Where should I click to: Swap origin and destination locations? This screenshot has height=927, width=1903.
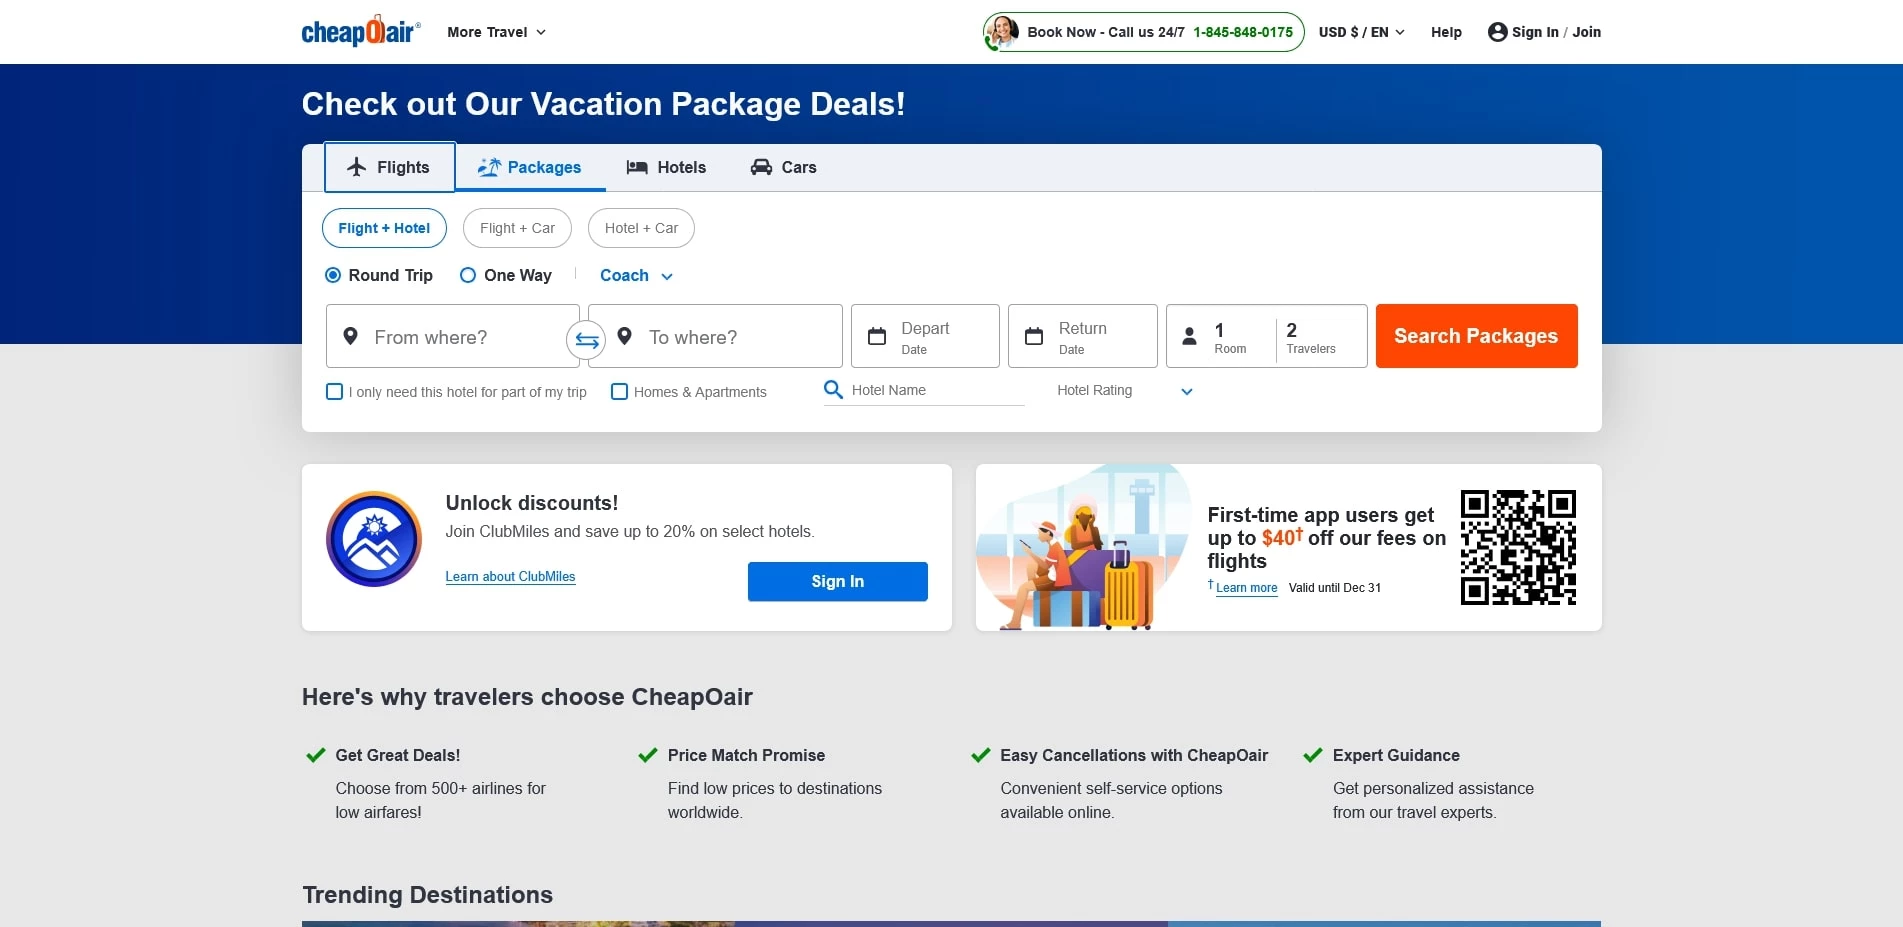(x=586, y=340)
